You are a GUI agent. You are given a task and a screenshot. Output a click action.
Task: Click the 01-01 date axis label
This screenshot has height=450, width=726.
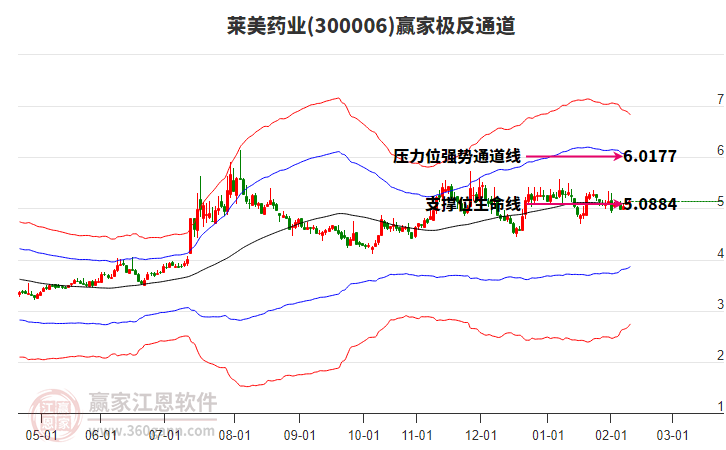point(548,435)
